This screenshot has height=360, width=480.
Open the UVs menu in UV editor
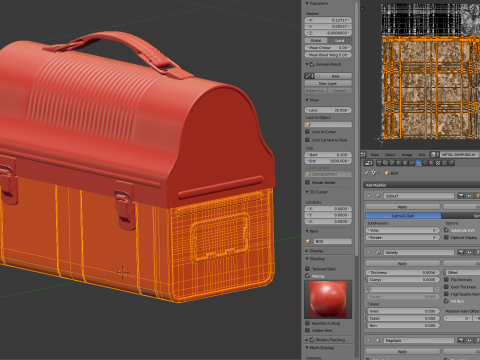(x=422, y=155)
